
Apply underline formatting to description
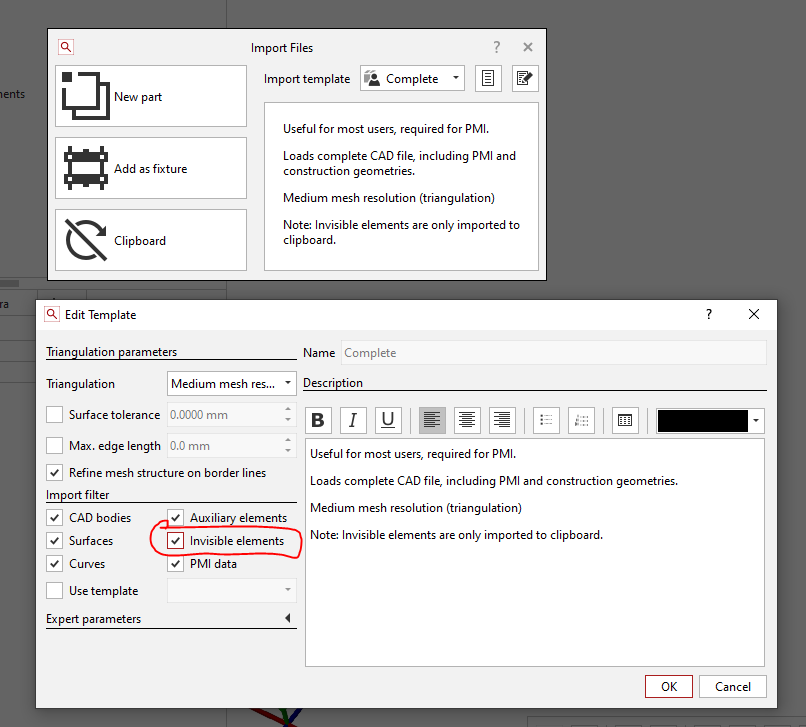click(x=388, y=421)
